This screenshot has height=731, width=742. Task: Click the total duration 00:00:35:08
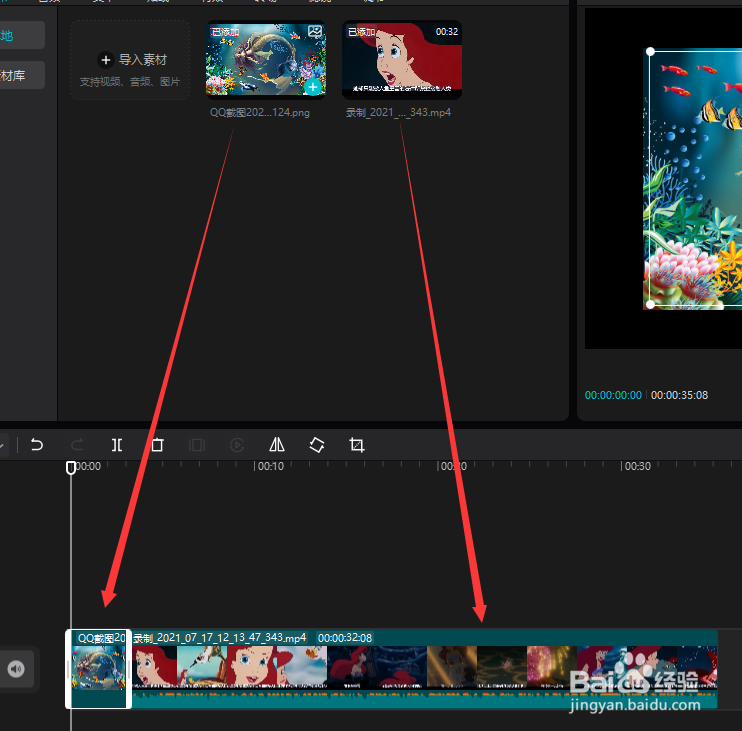(x=680, y=395)
